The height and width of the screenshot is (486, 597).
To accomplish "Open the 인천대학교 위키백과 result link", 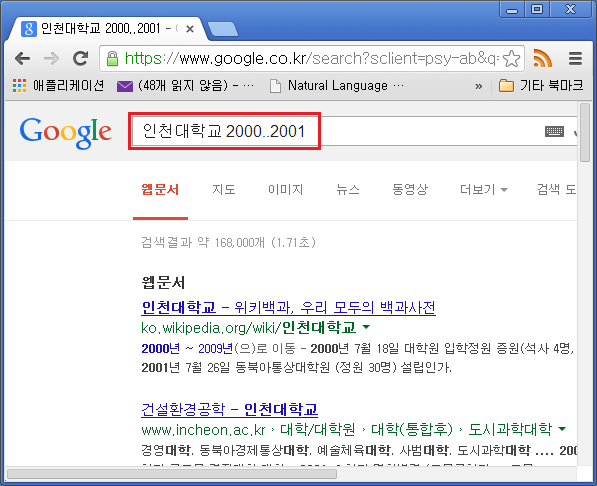I will pyautogui.click(x=288, y=307).
